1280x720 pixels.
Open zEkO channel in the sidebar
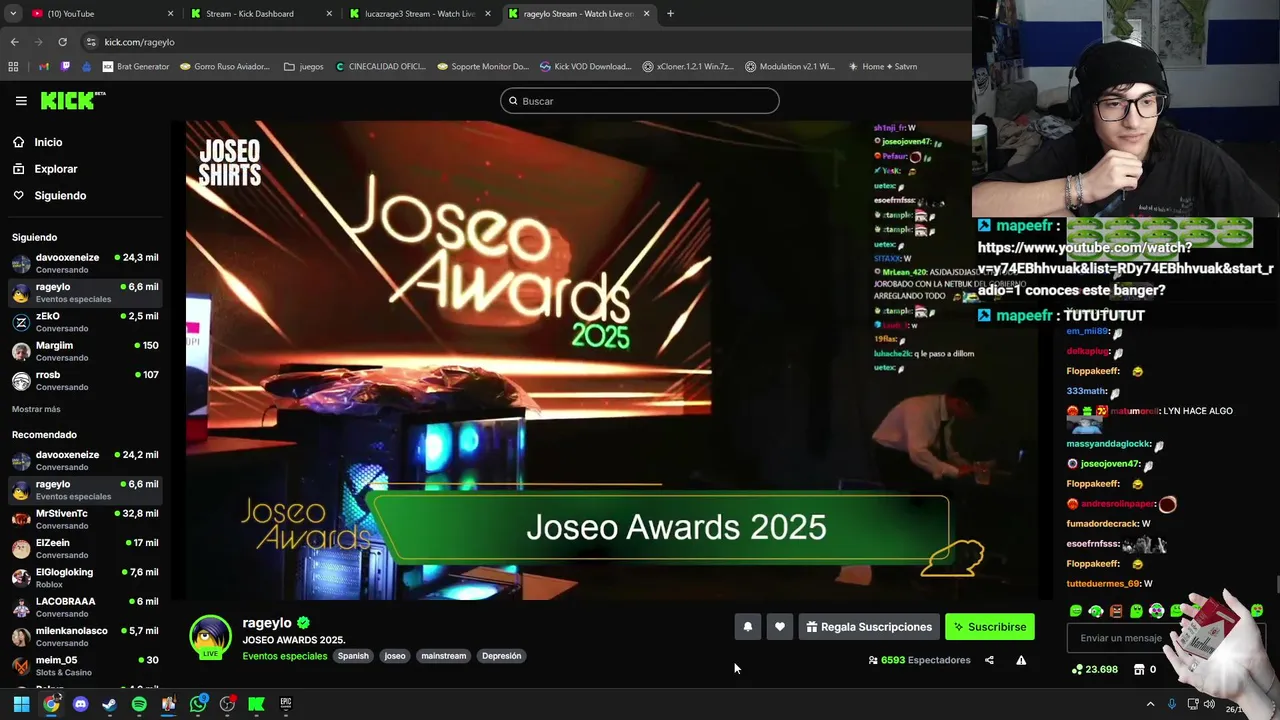click(x=85, y=322)
